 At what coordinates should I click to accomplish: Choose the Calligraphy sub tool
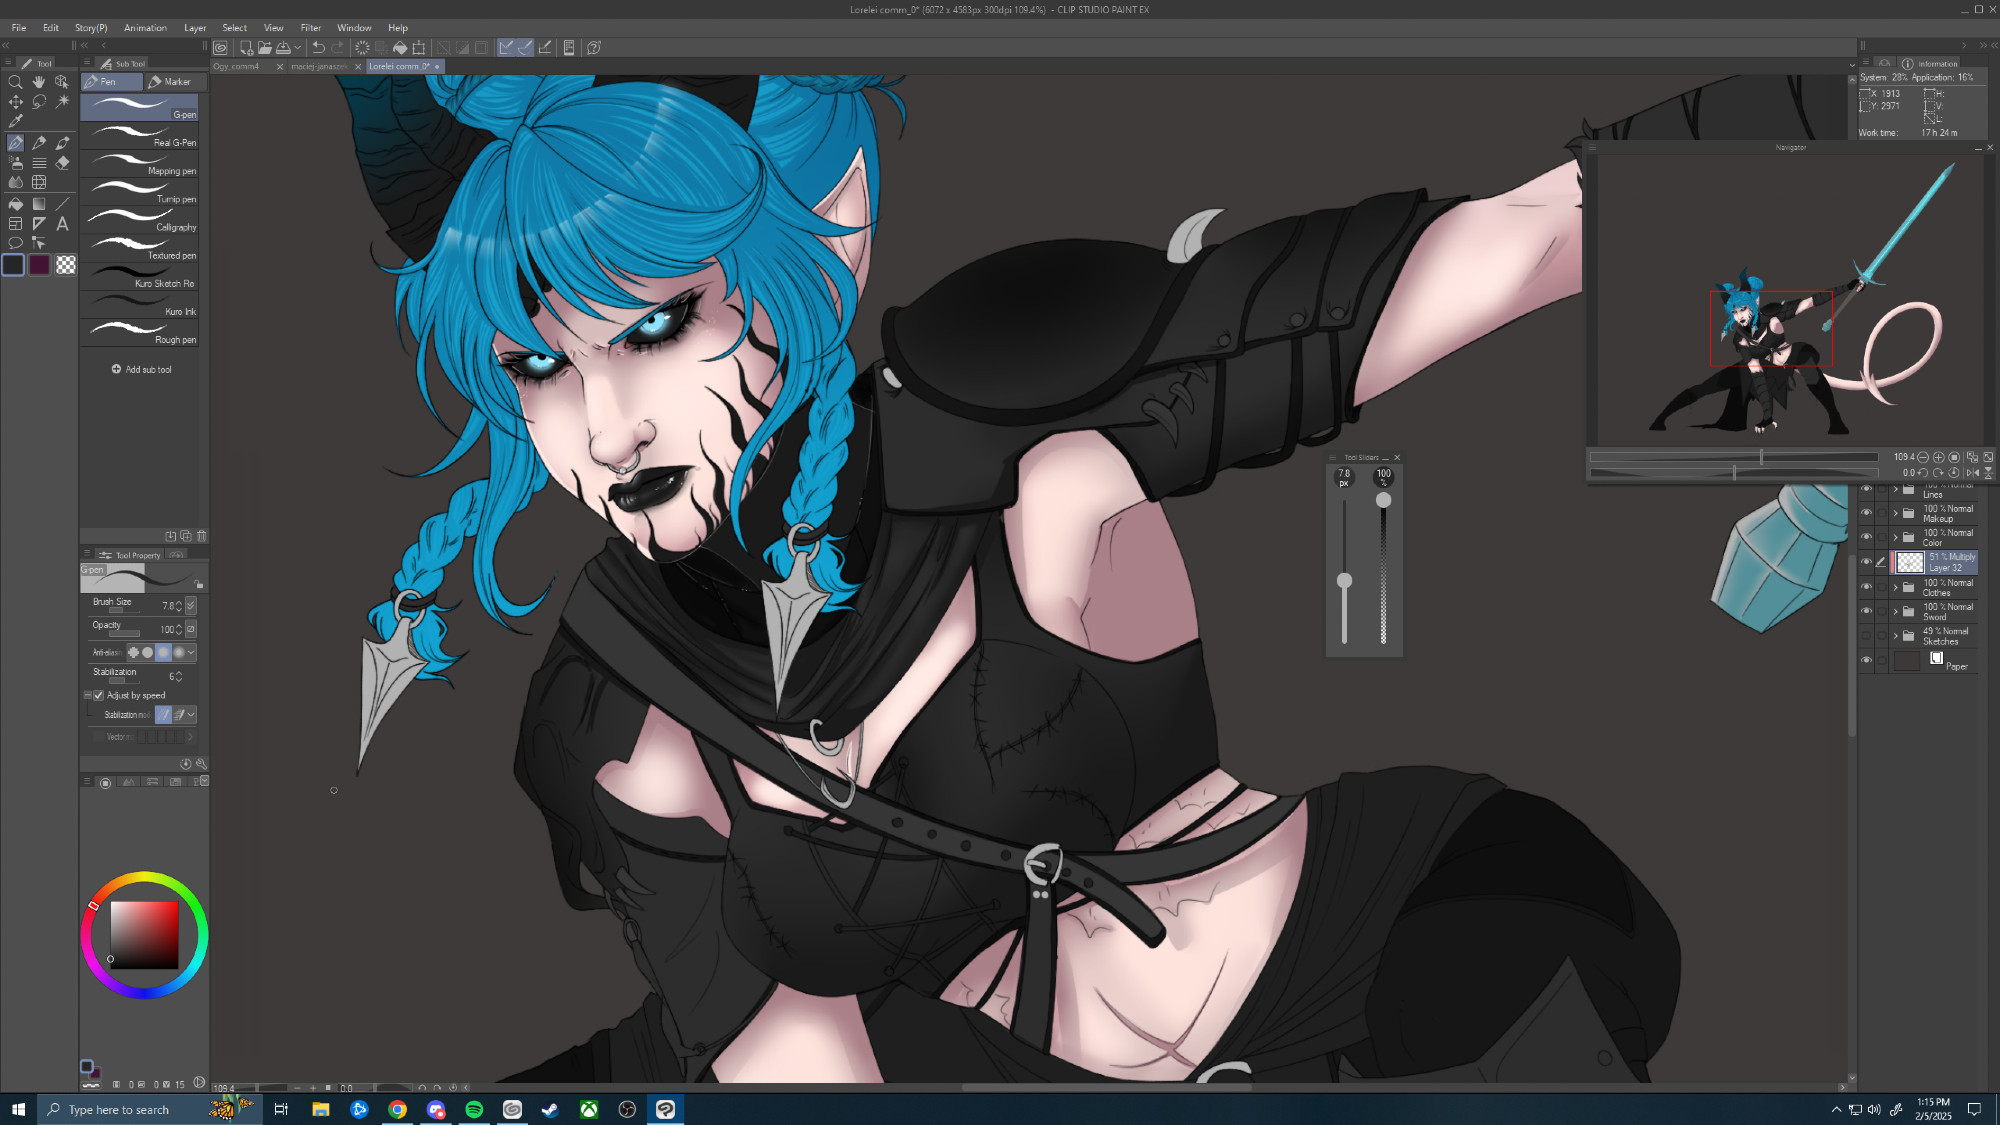click(139, 220)
